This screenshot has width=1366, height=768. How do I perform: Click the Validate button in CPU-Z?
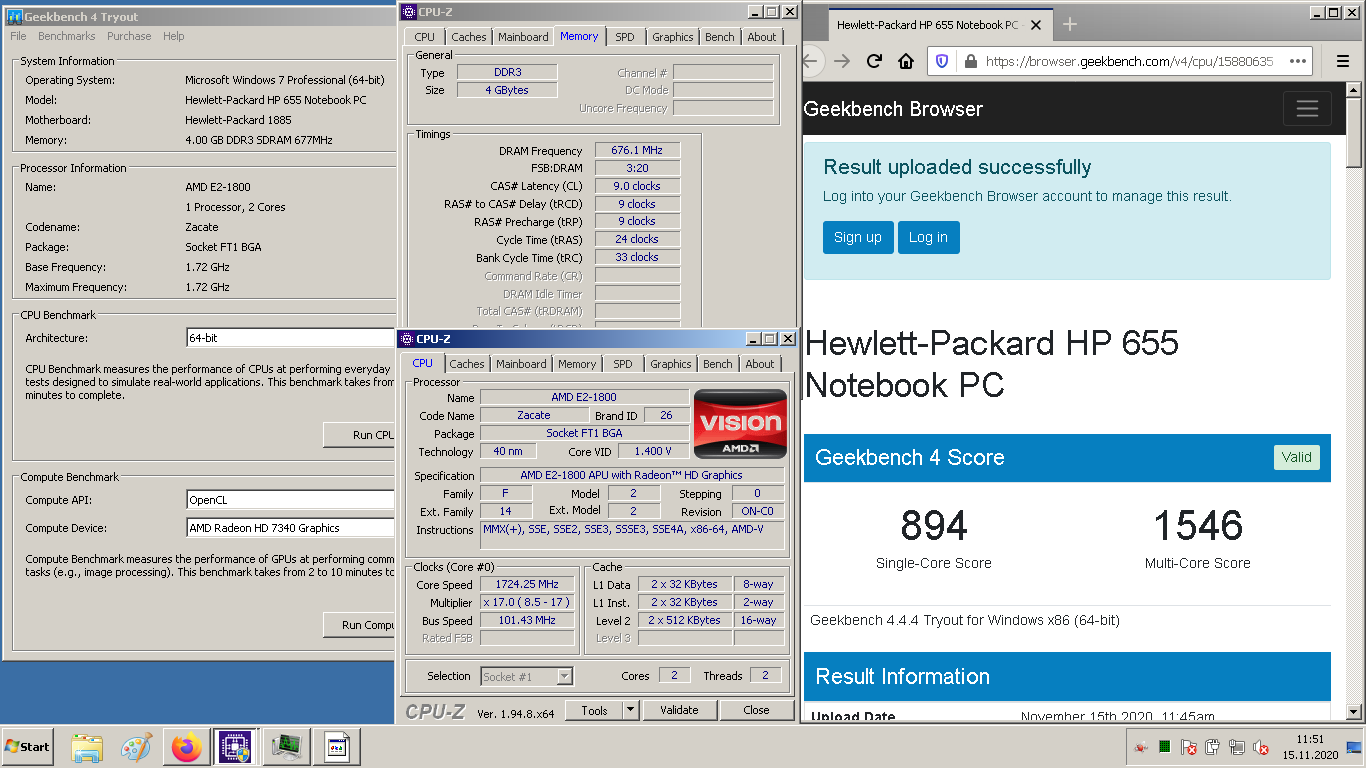point(679,710)
